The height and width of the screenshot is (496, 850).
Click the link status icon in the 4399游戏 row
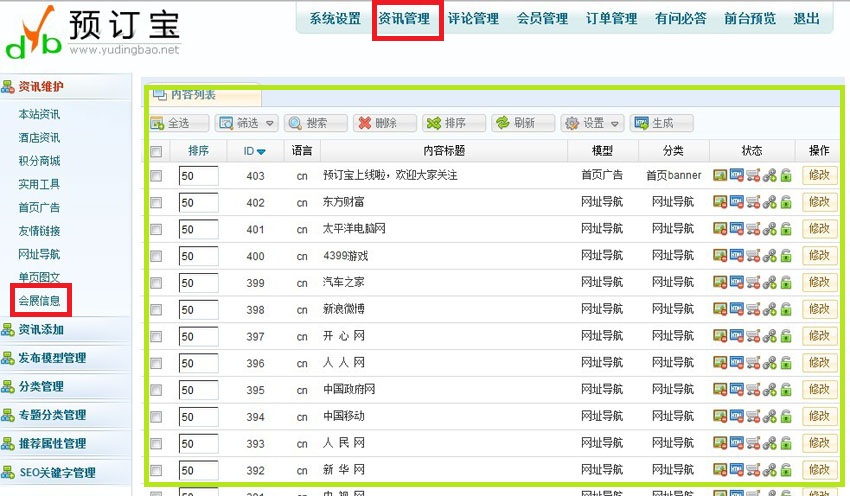[769, 256]
